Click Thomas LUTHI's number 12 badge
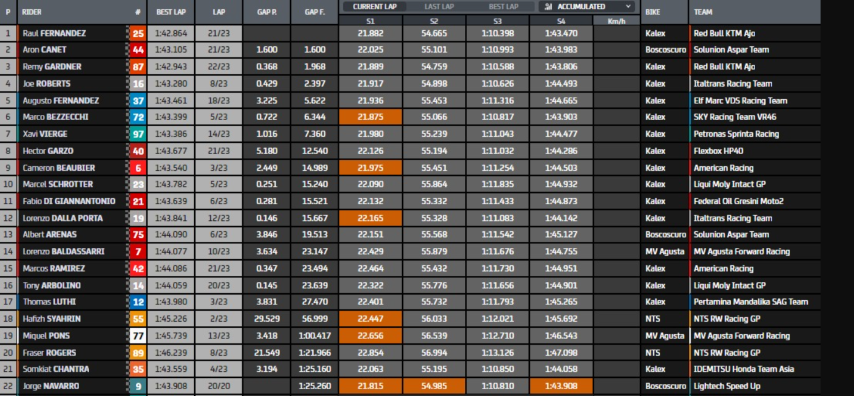 coord(138,302)
